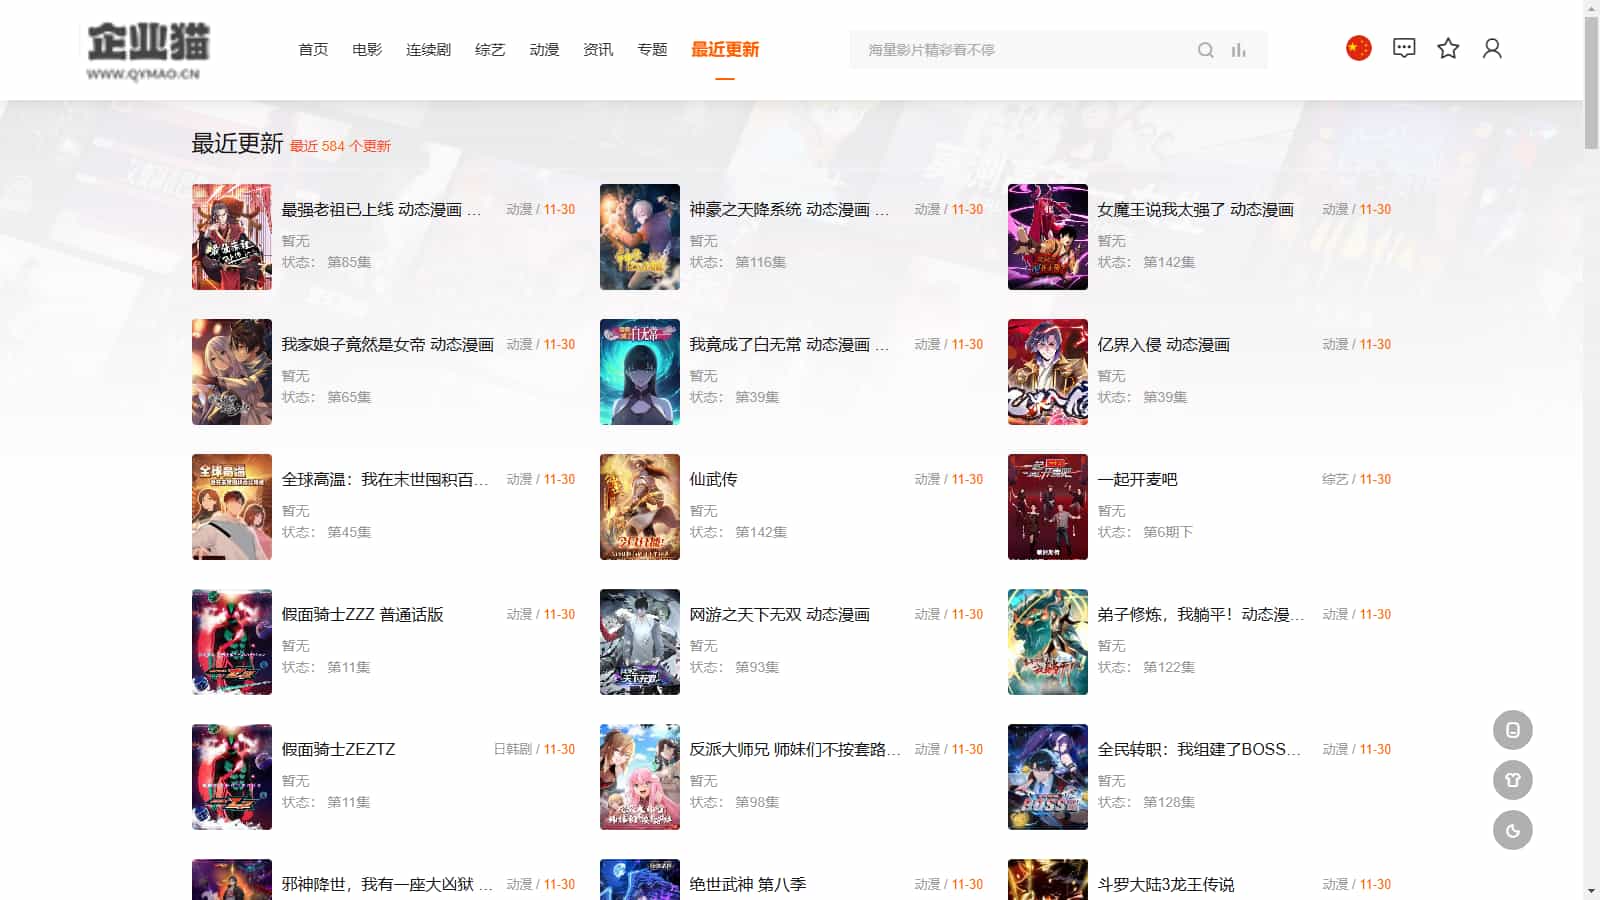Open 最强老祖已上线 动态漫画 title link

381,210
